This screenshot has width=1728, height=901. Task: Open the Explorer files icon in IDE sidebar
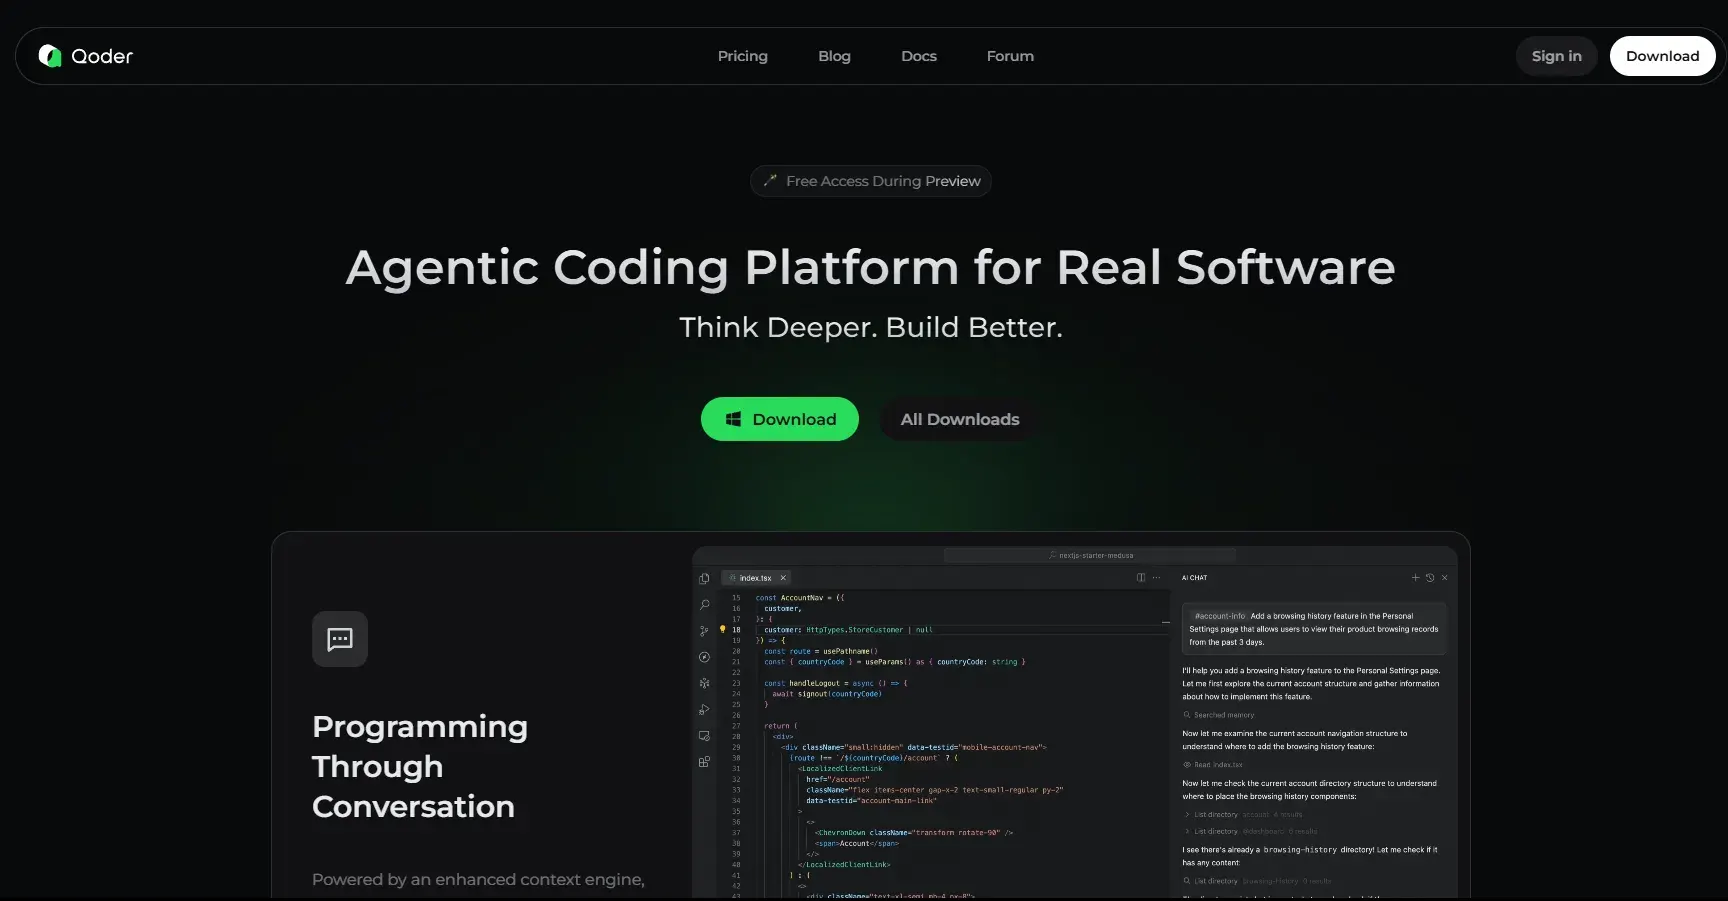point(704,579)
